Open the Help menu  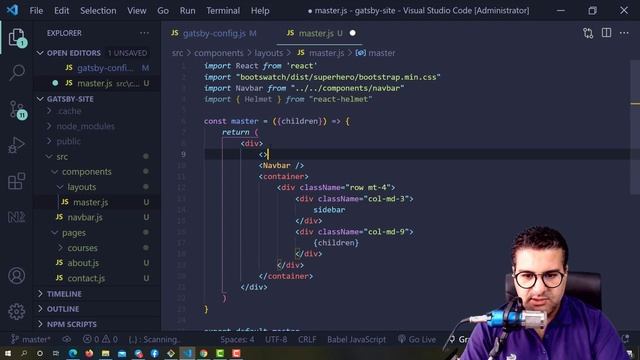pos(260,11)
